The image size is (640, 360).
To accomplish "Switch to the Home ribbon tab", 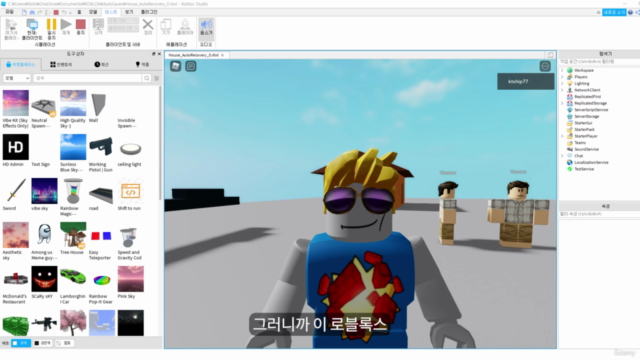I will click(79, 12).
